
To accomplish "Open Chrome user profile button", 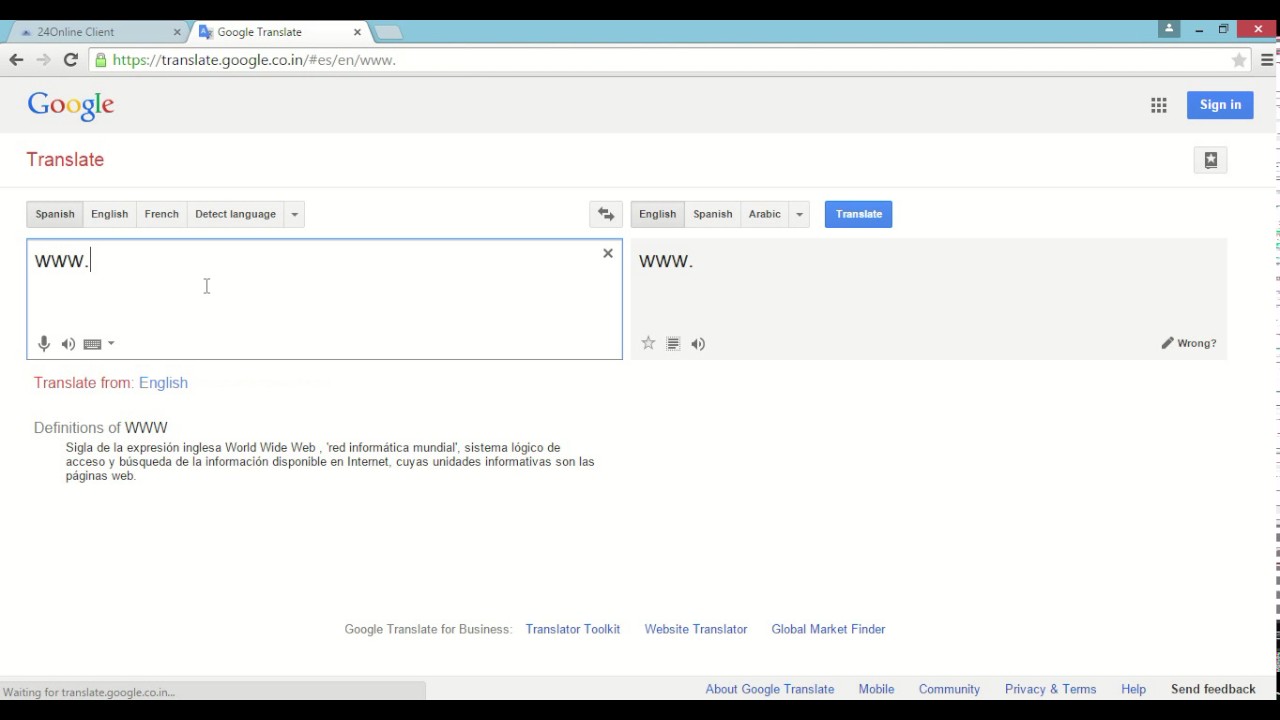I will (x=1169, y=29).
